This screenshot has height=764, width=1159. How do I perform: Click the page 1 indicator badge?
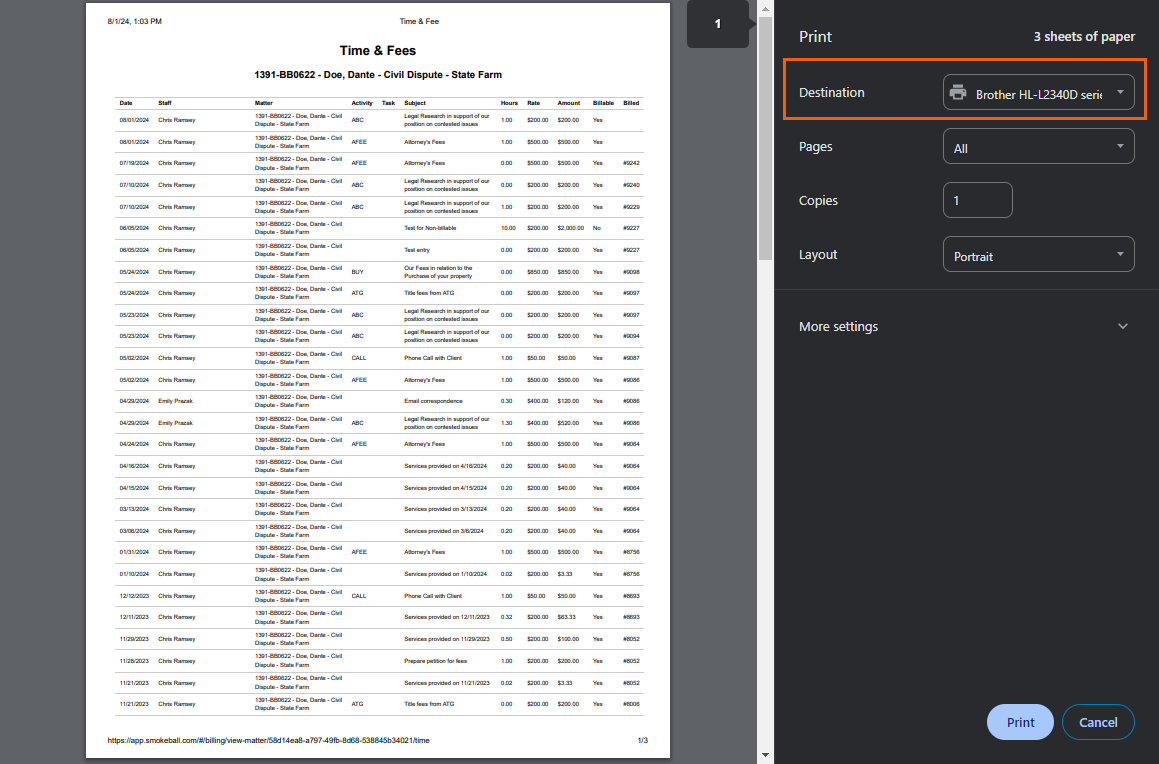click(x=718, y=24)
